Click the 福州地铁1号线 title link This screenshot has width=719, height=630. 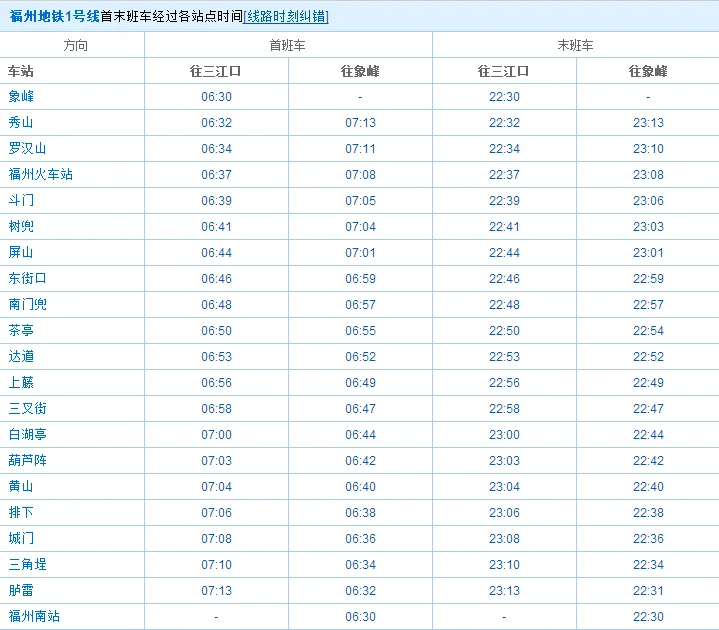(x=54, y=16)
